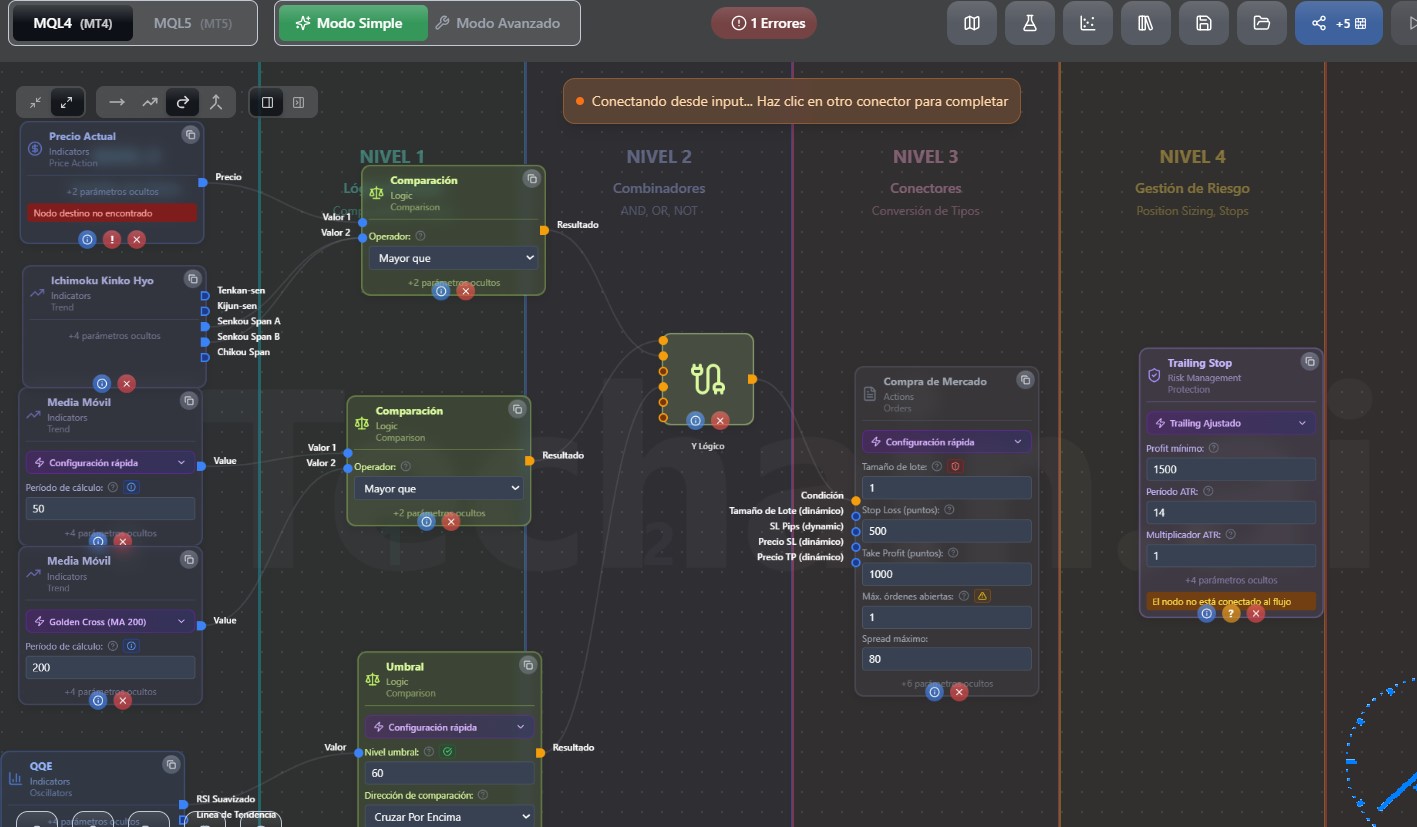
Task: Toggle the collapse side panel icon
Action: pos(298,102)
